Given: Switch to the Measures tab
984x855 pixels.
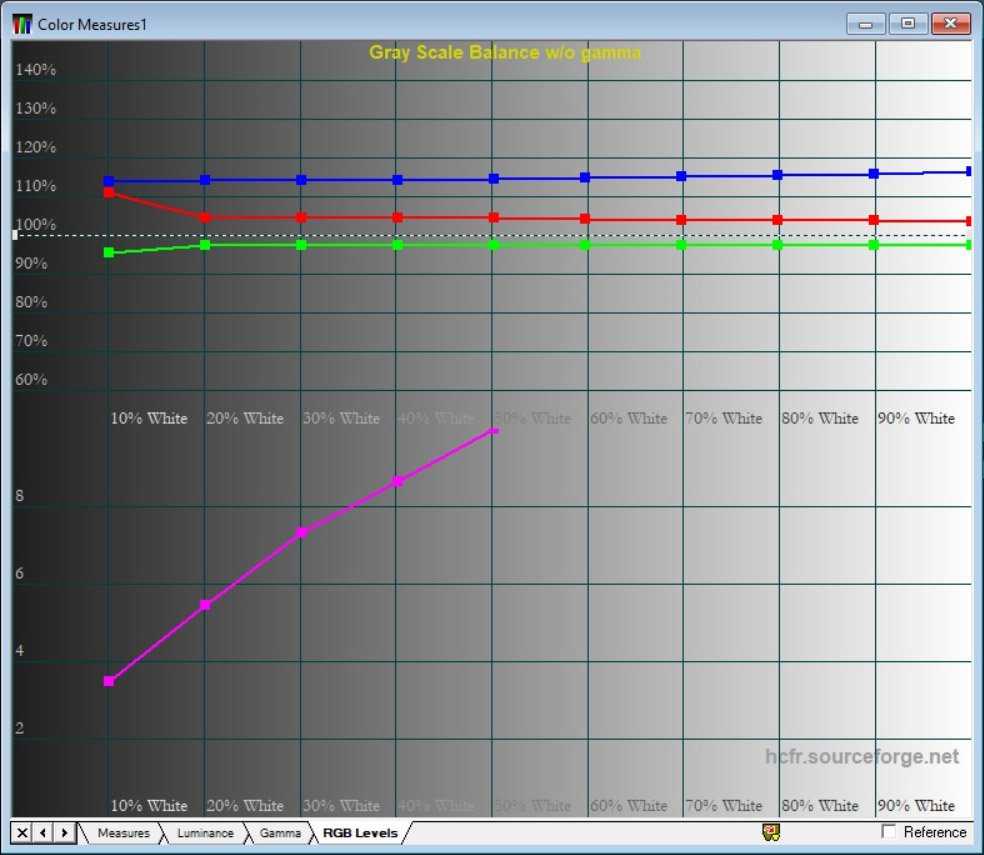Looking at the screenshot, I should 123,832.
